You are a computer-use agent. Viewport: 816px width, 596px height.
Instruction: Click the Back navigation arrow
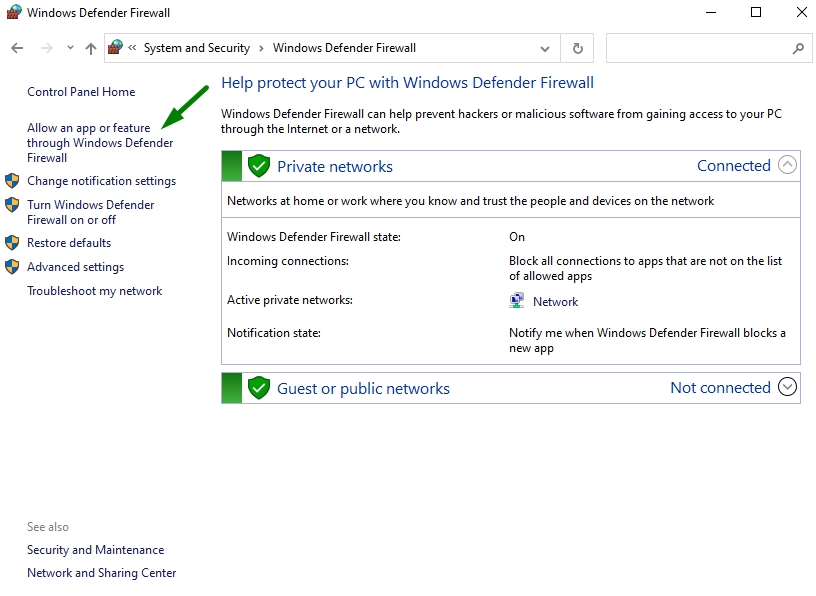coord(17,48)
